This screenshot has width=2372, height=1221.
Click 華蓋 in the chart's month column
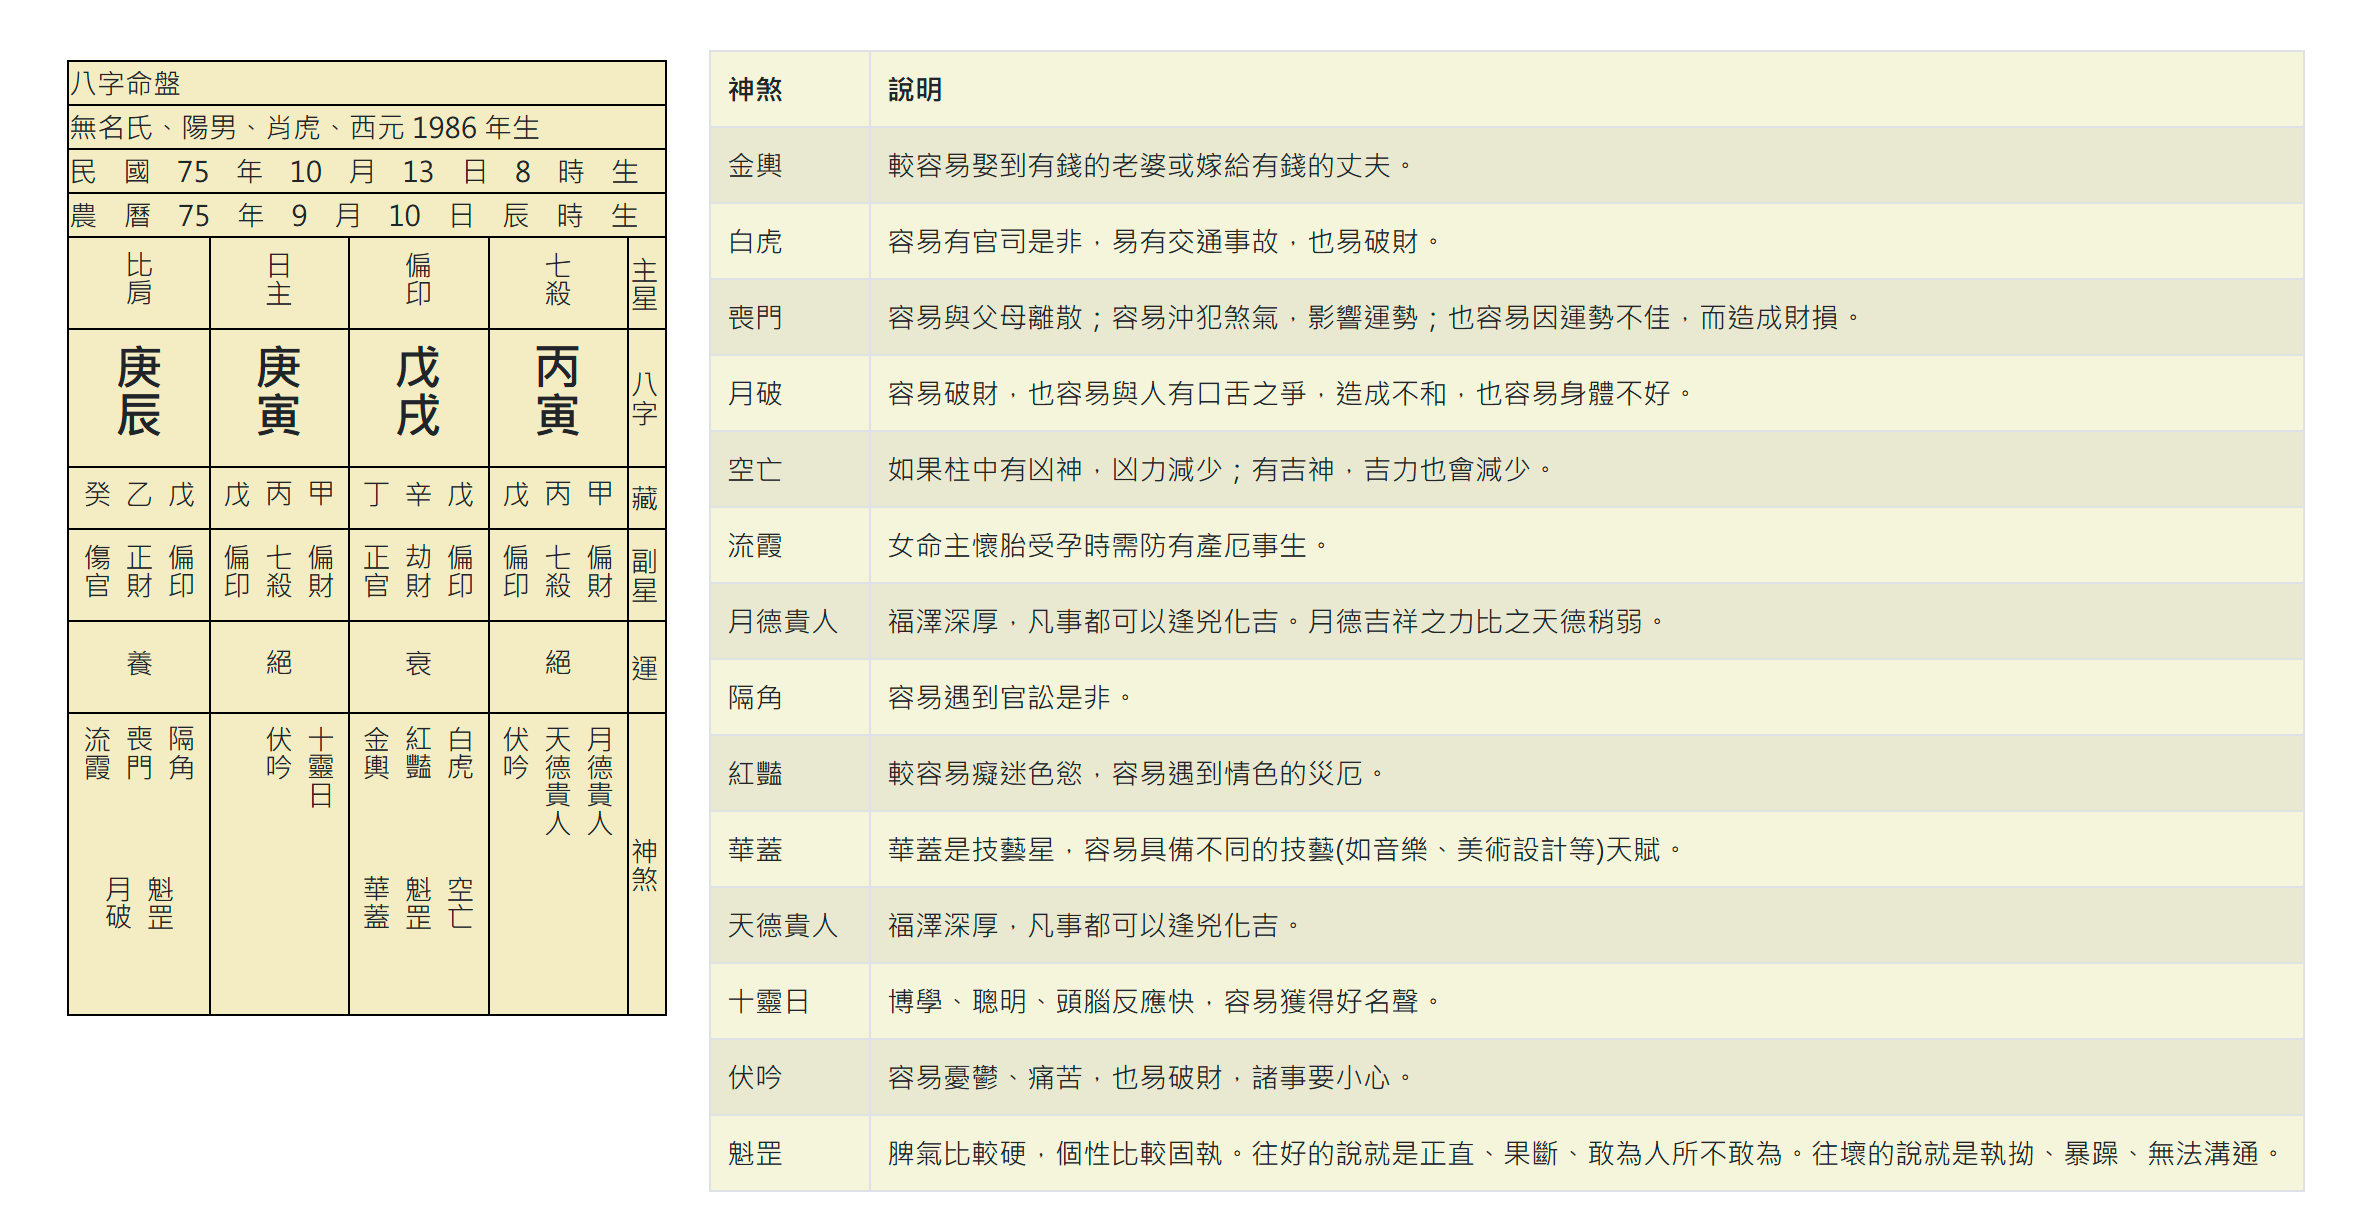point(376,903)
